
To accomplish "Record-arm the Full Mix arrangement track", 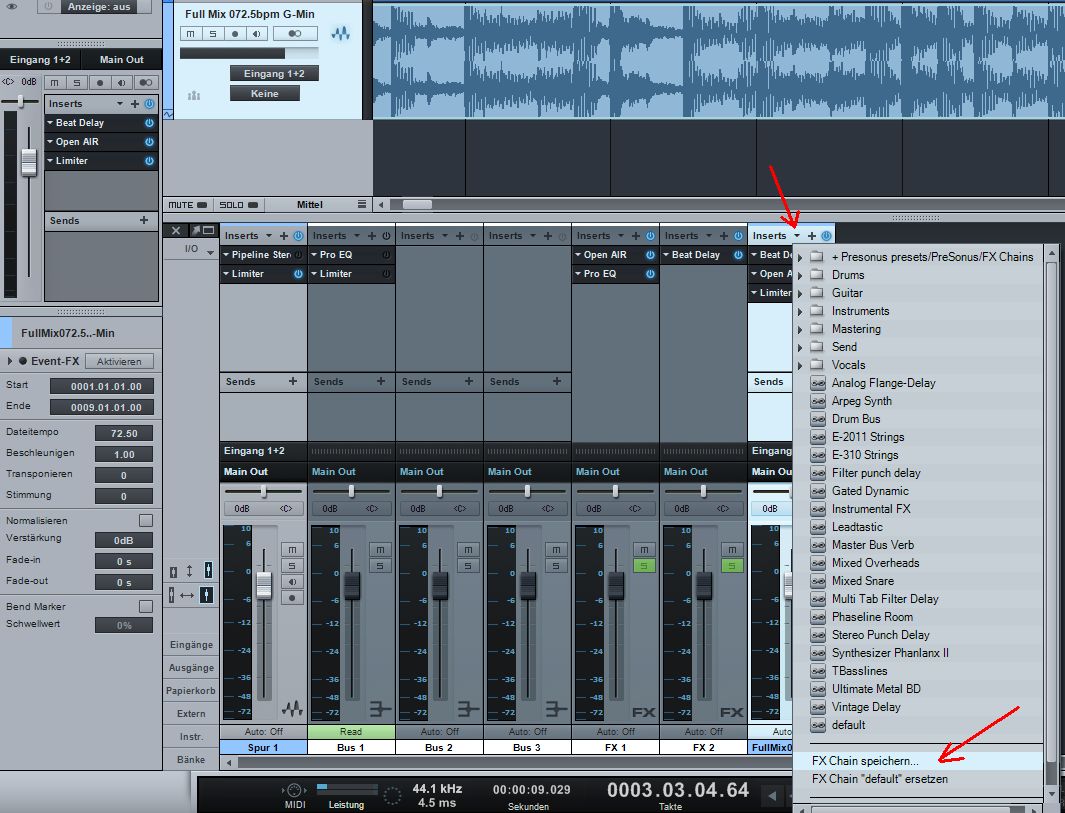I will [x=235, y=33].
